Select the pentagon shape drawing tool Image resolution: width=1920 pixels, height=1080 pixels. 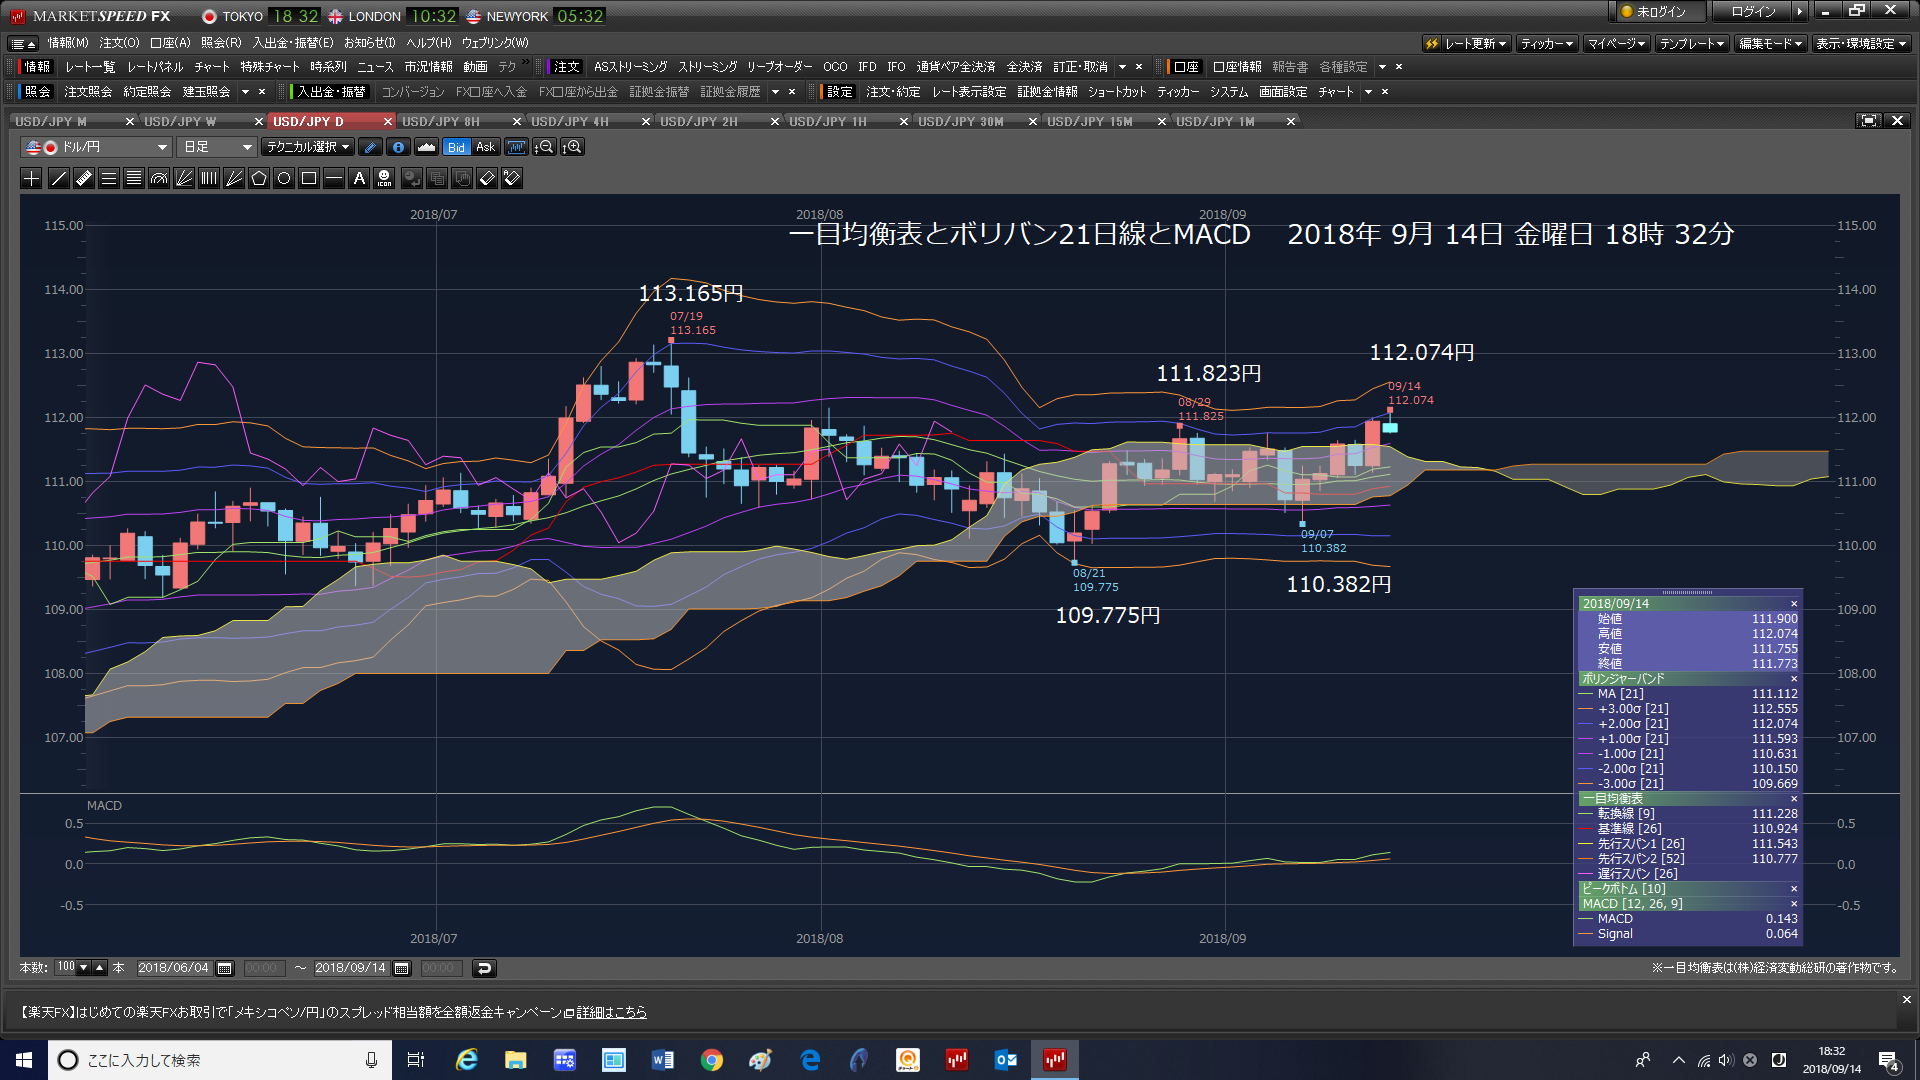tap(259, 179)
